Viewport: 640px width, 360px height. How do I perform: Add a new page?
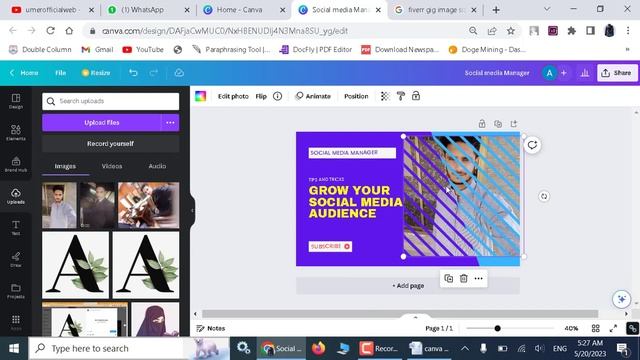pos(408,286)
